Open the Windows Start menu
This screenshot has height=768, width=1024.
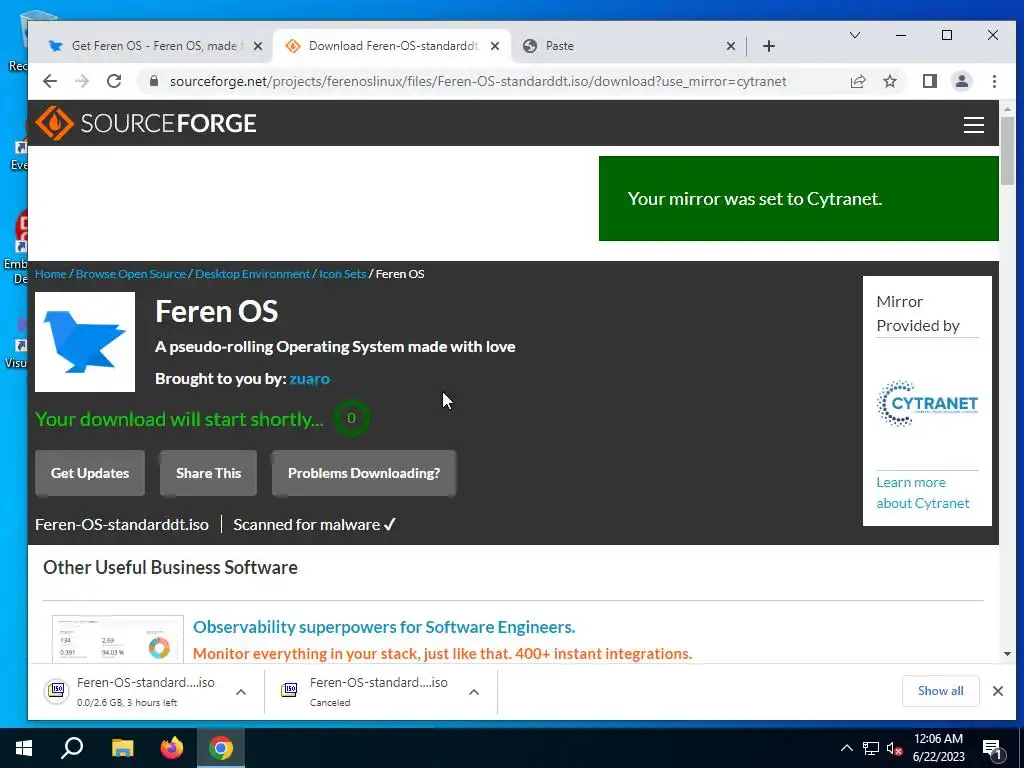point(24,748)
